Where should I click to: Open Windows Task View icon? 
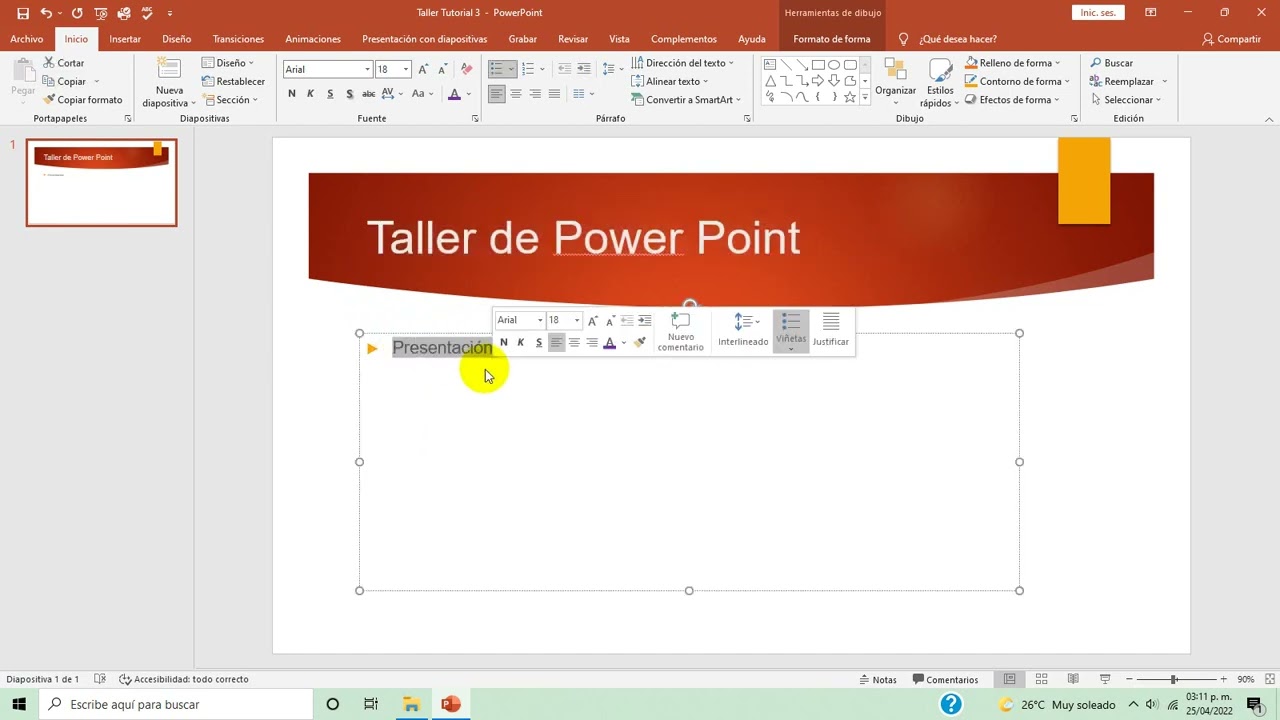(371, 704)
